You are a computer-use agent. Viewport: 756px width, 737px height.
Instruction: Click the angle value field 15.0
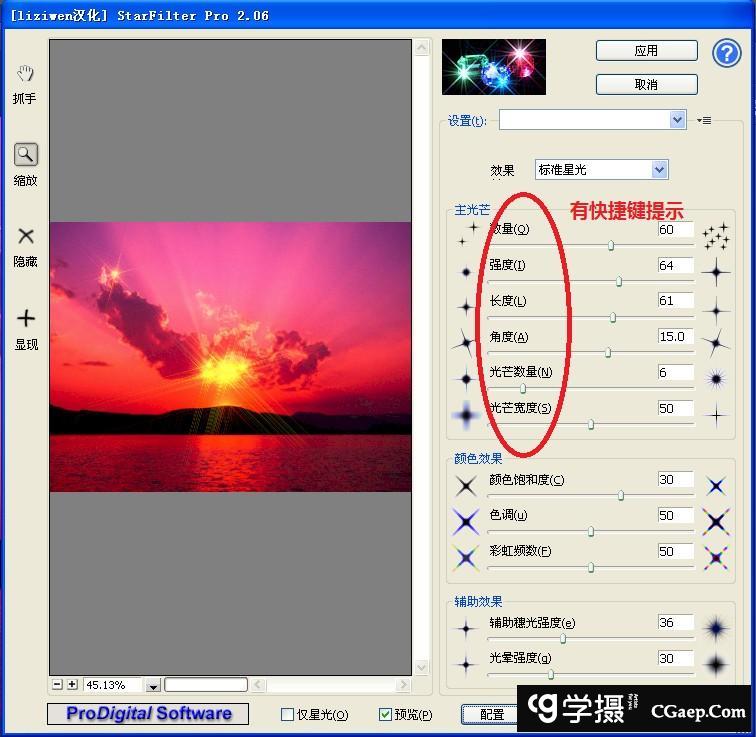(x=675, y=336)
